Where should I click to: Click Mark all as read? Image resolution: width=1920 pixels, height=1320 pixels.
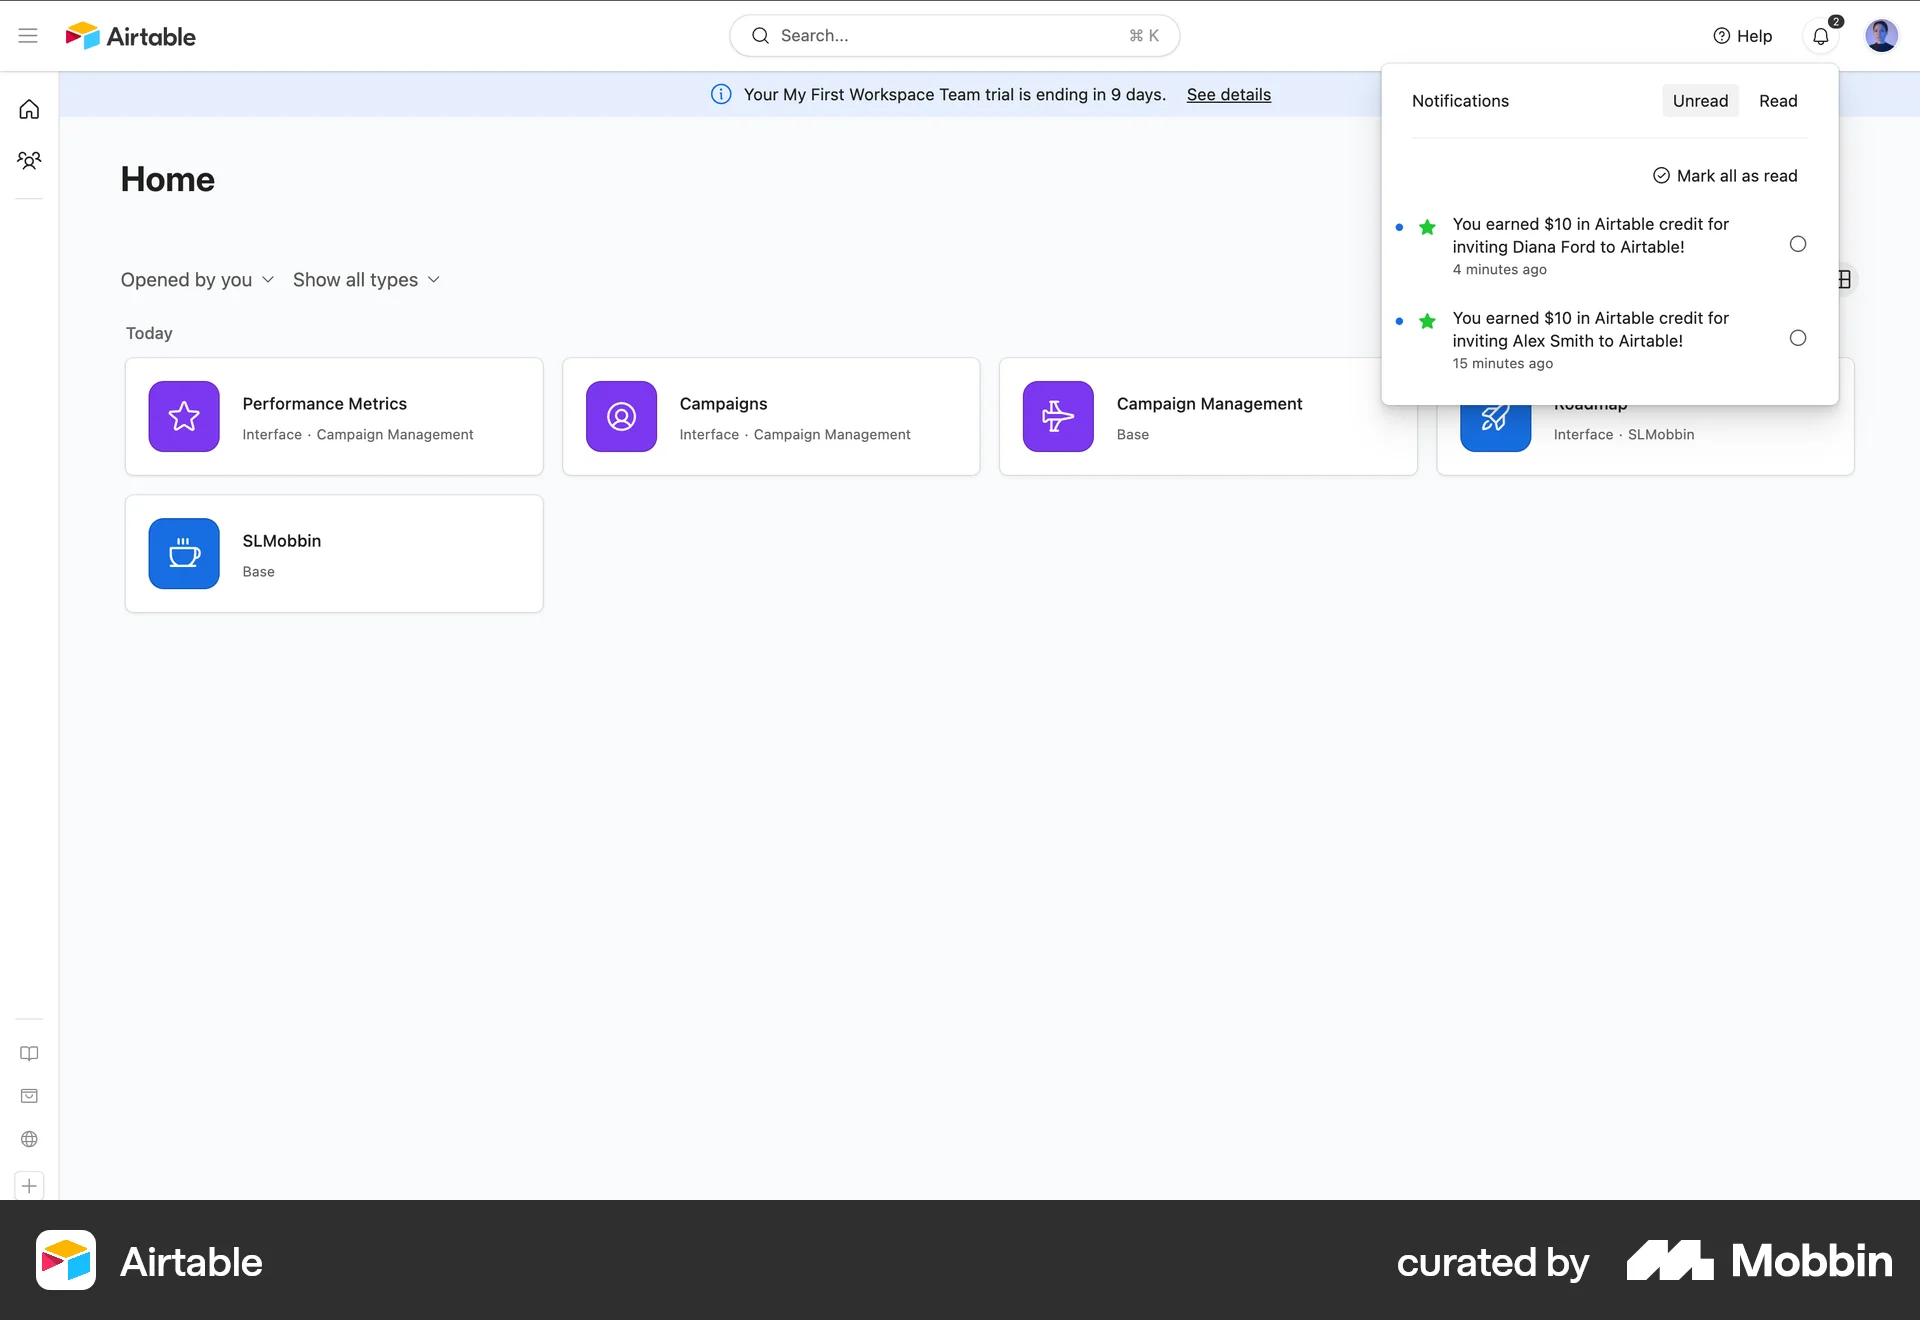pyautogui.click(x=1725, y=175)
